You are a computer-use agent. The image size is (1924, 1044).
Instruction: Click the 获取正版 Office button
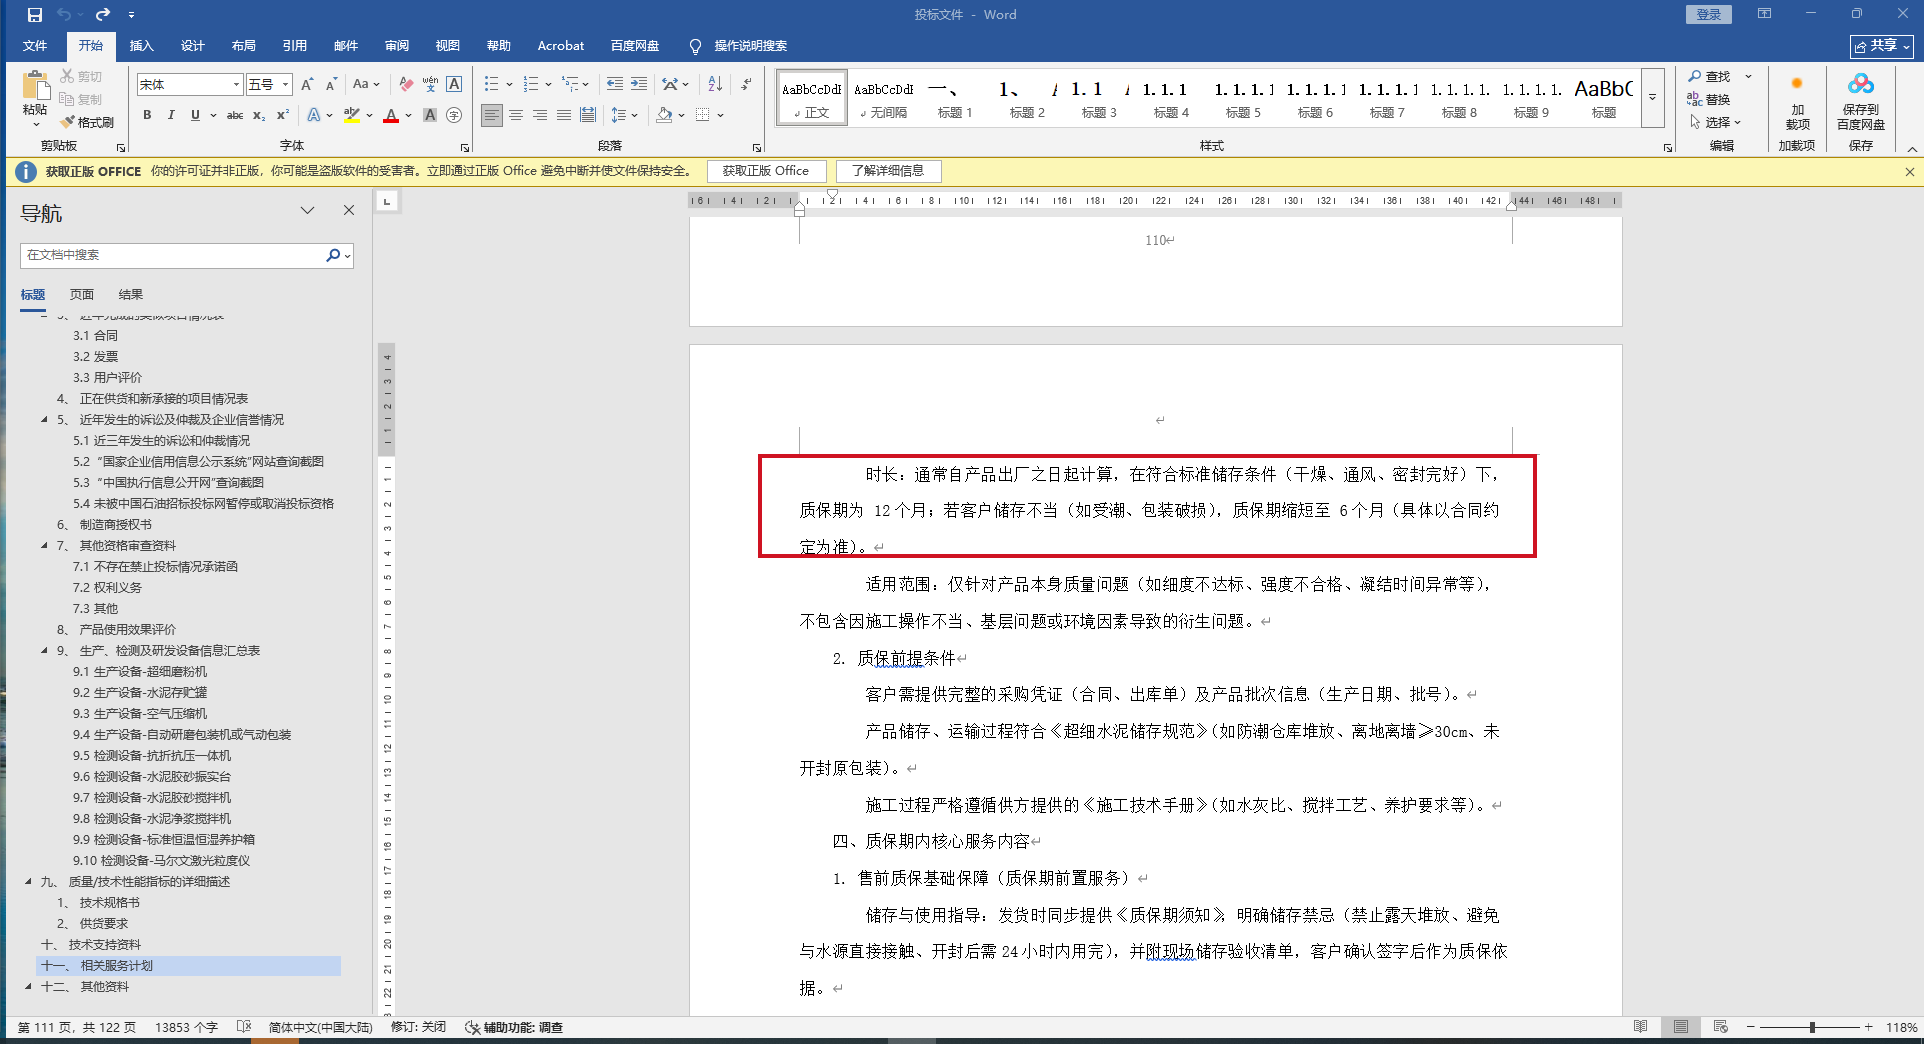(765, 171)
